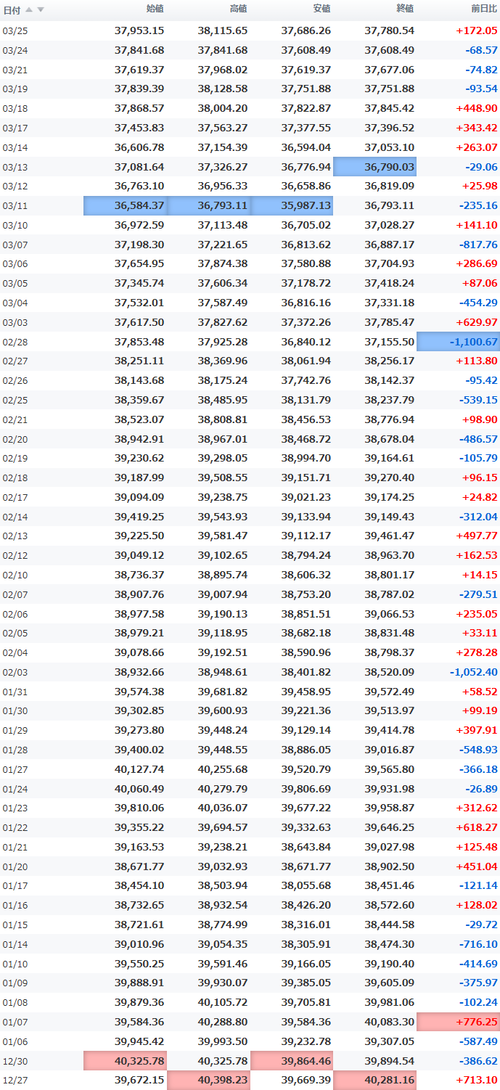The width and height of the screenshot is (500, 1090).
Task: Select the 02/14 date cell
Action: point(14,517)
